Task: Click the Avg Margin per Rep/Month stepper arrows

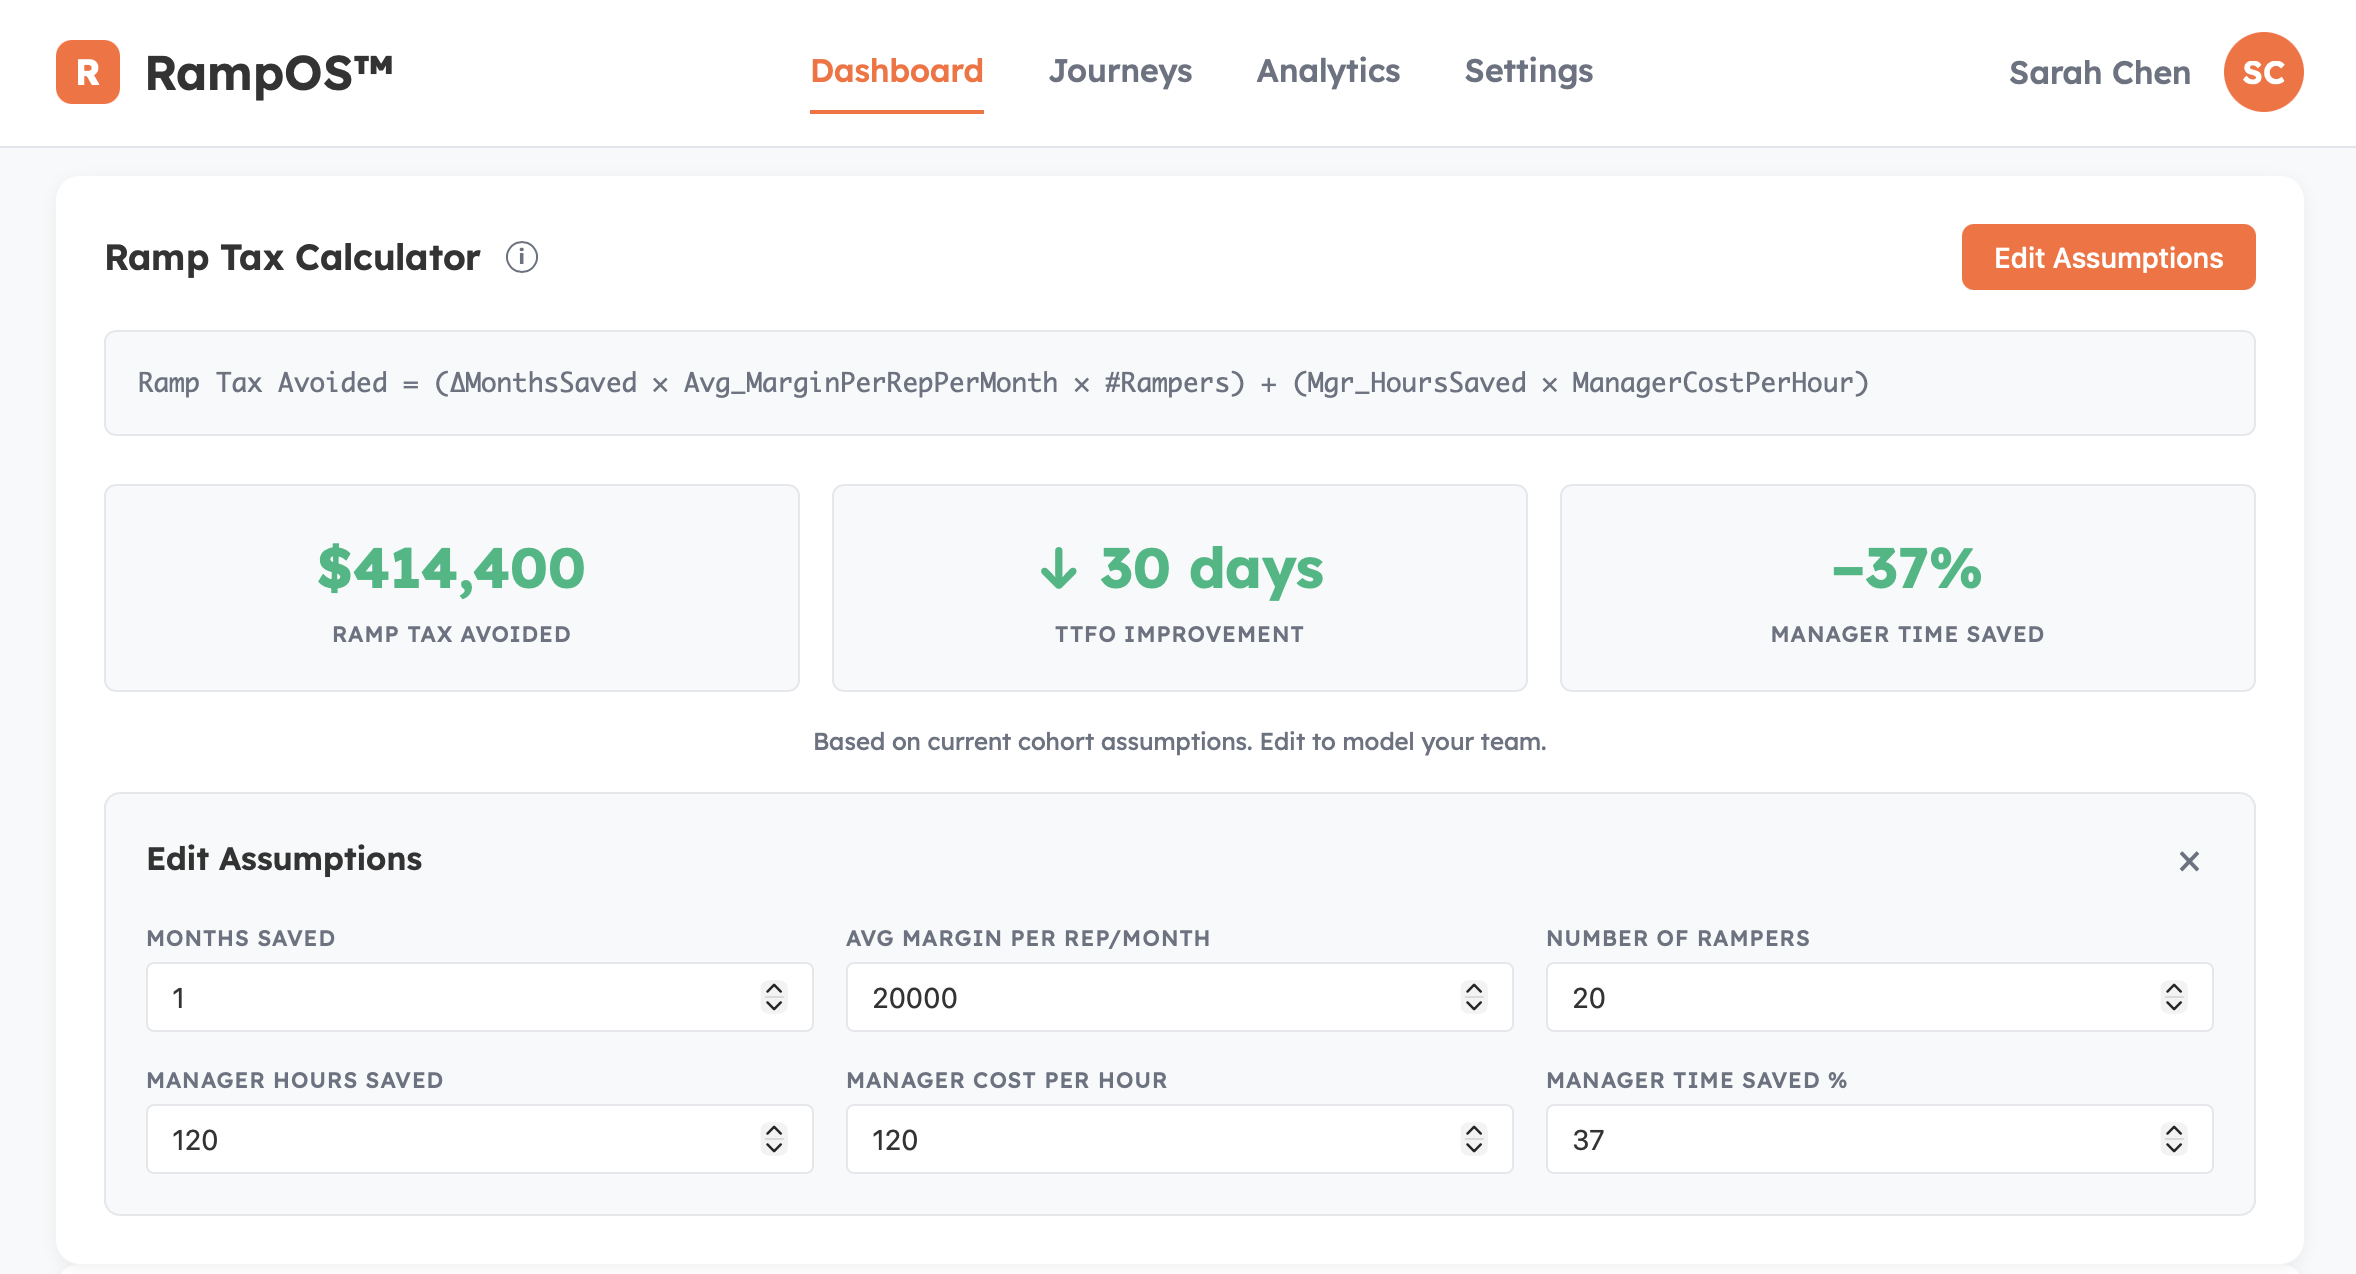Action: point(1474,997)
